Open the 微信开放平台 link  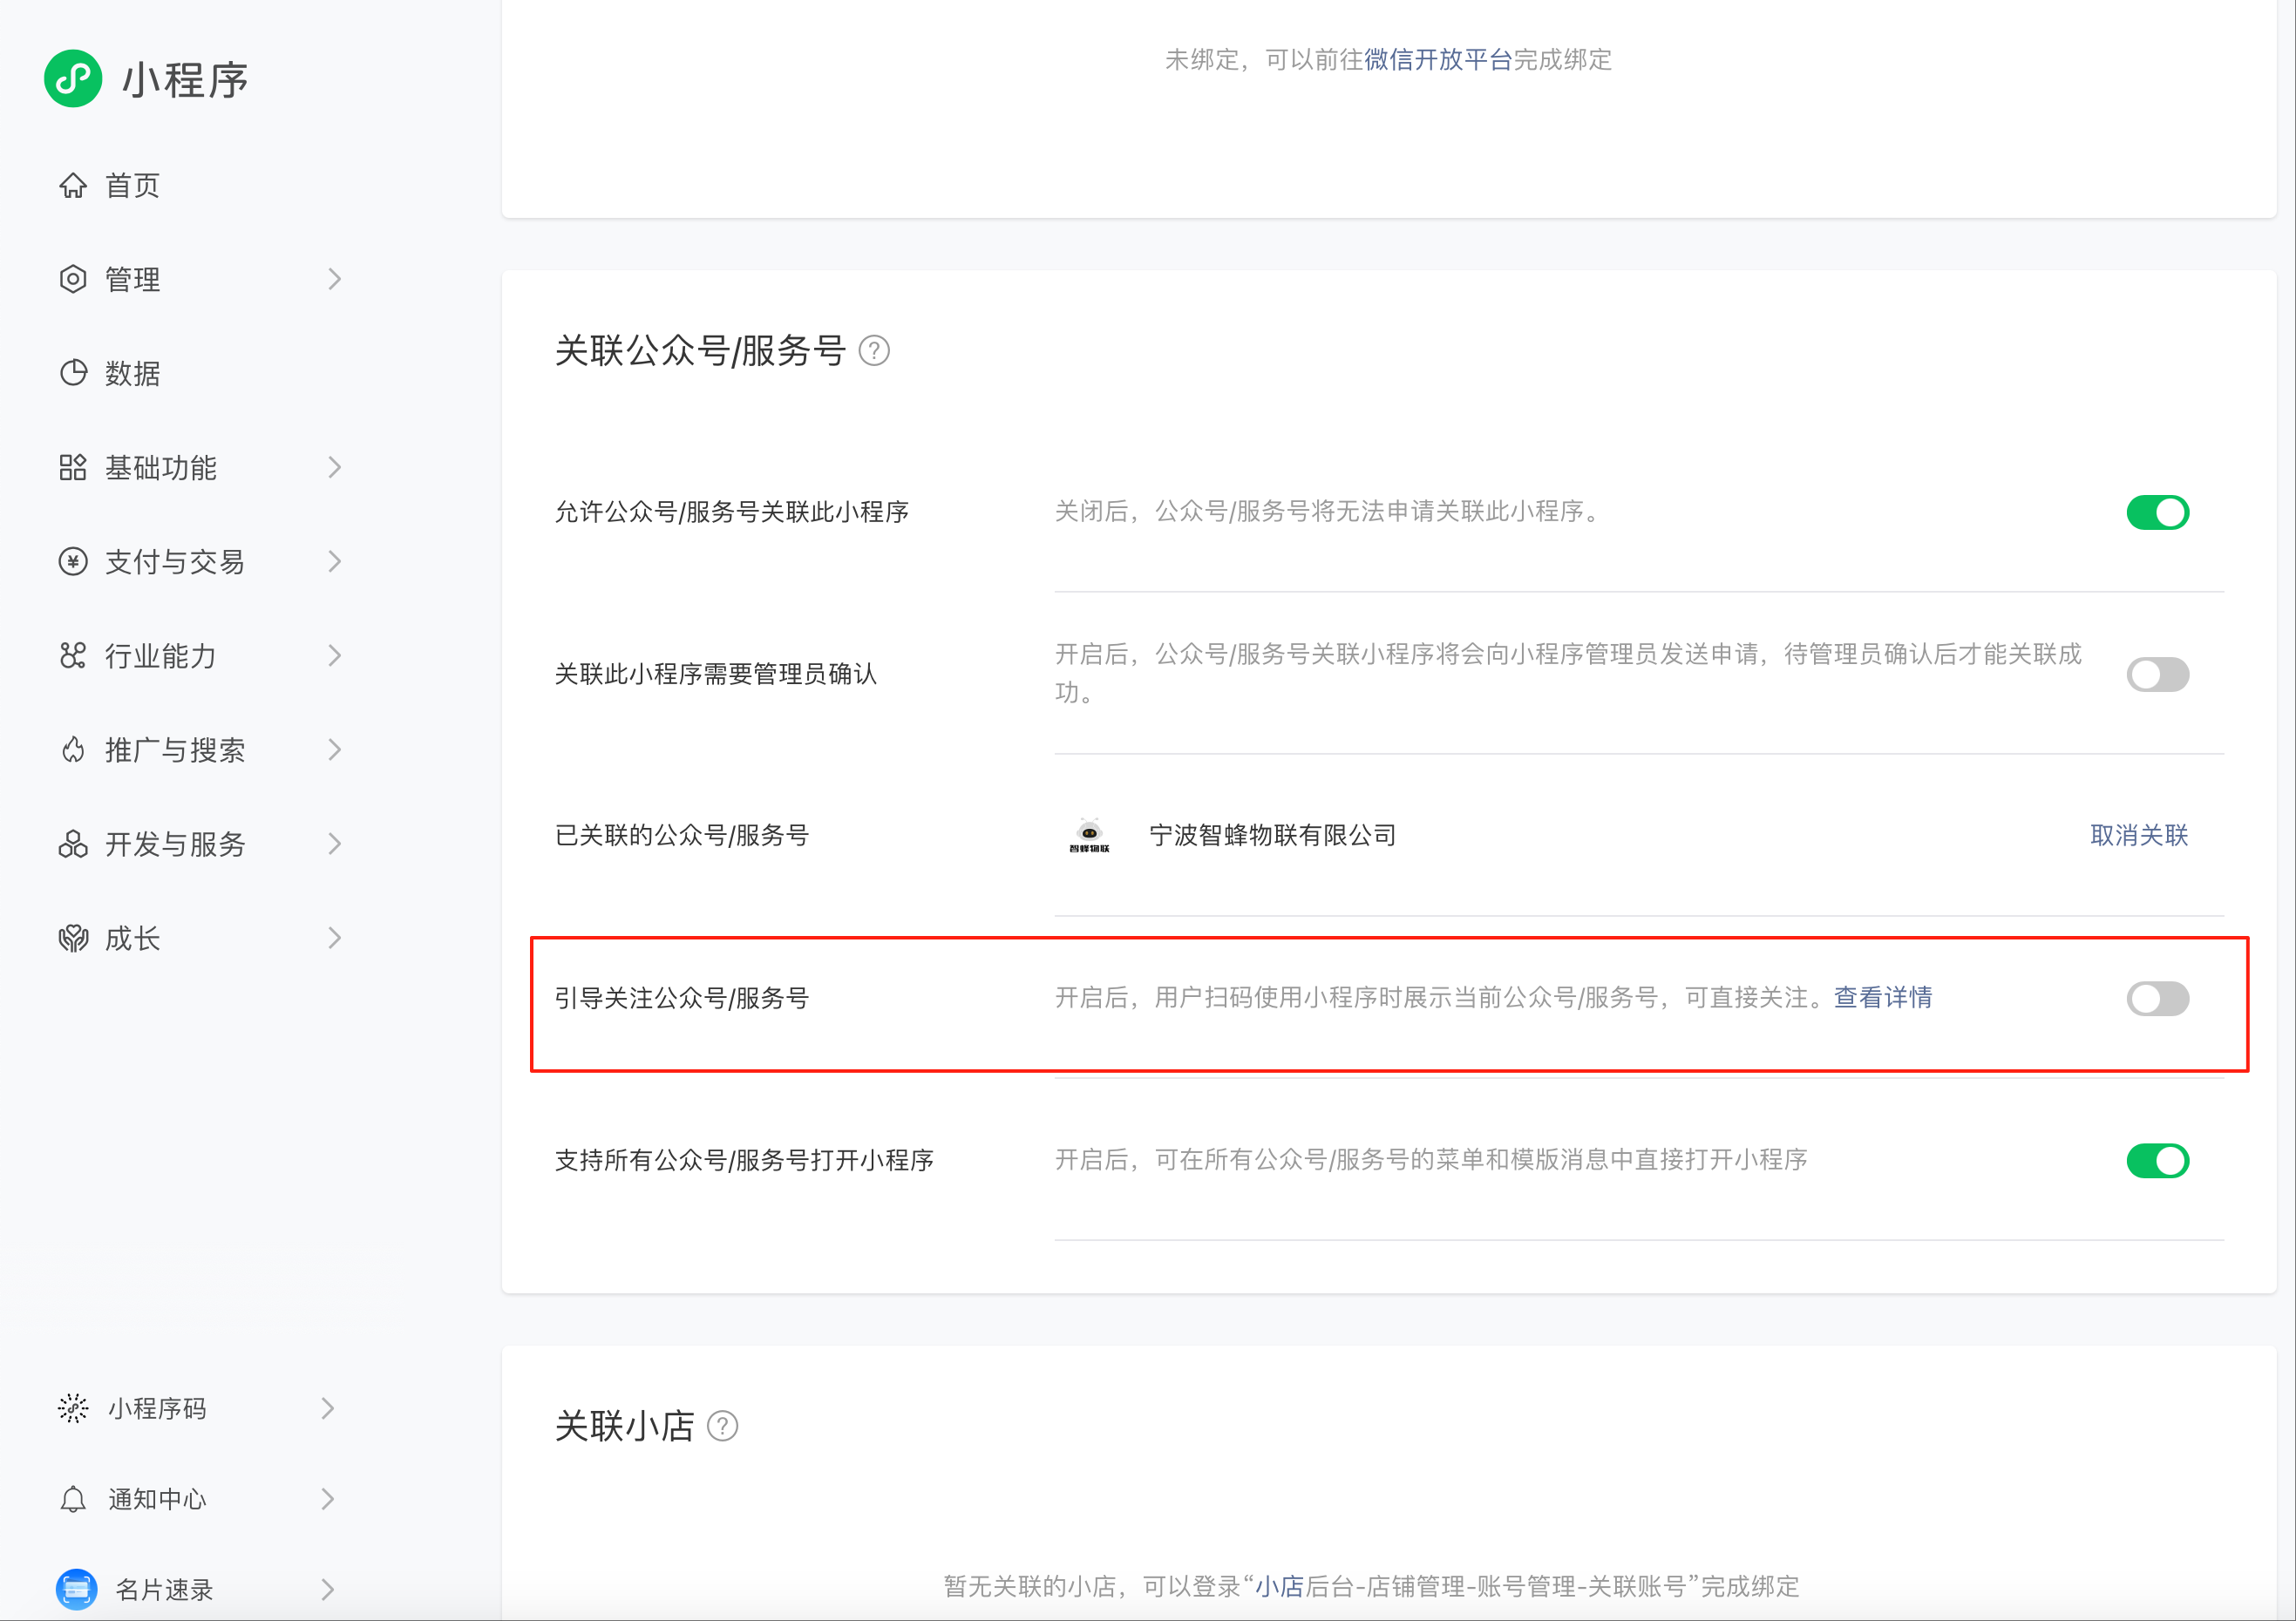[1437, 60]
